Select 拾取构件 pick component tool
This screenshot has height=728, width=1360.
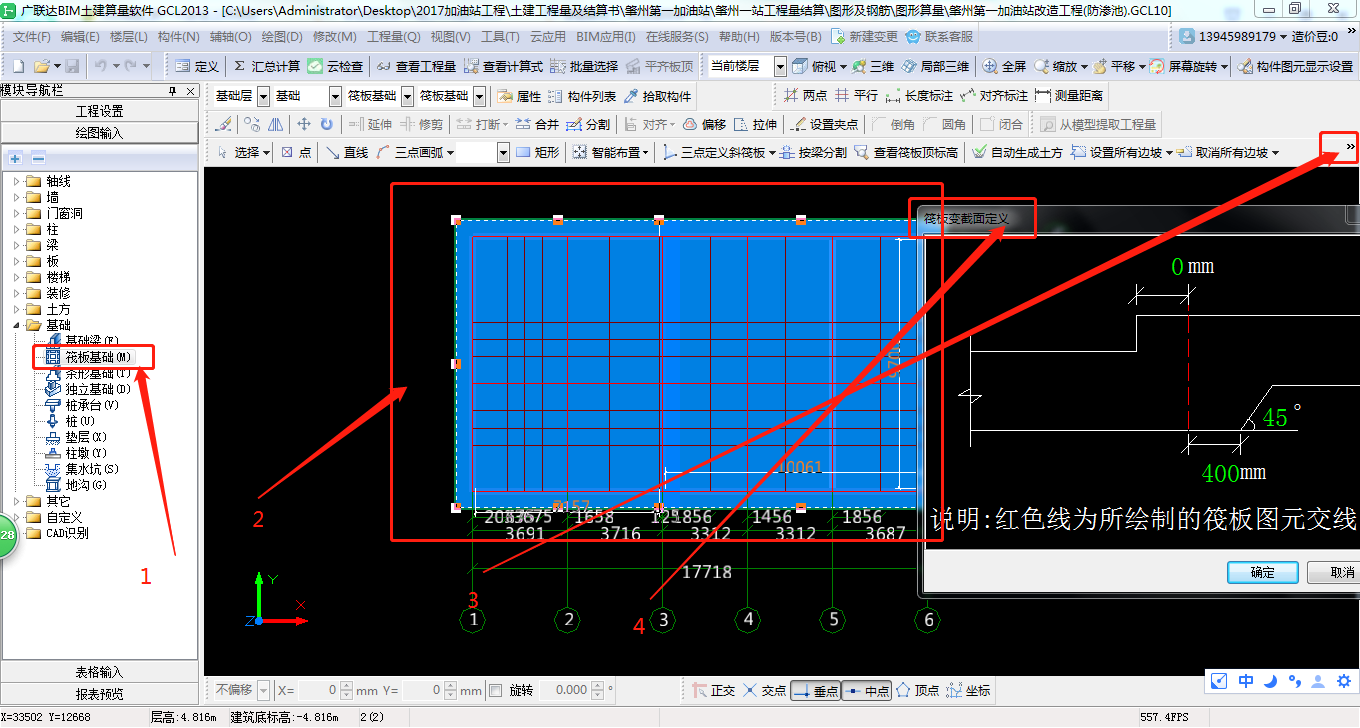click(x=657, y=96)
